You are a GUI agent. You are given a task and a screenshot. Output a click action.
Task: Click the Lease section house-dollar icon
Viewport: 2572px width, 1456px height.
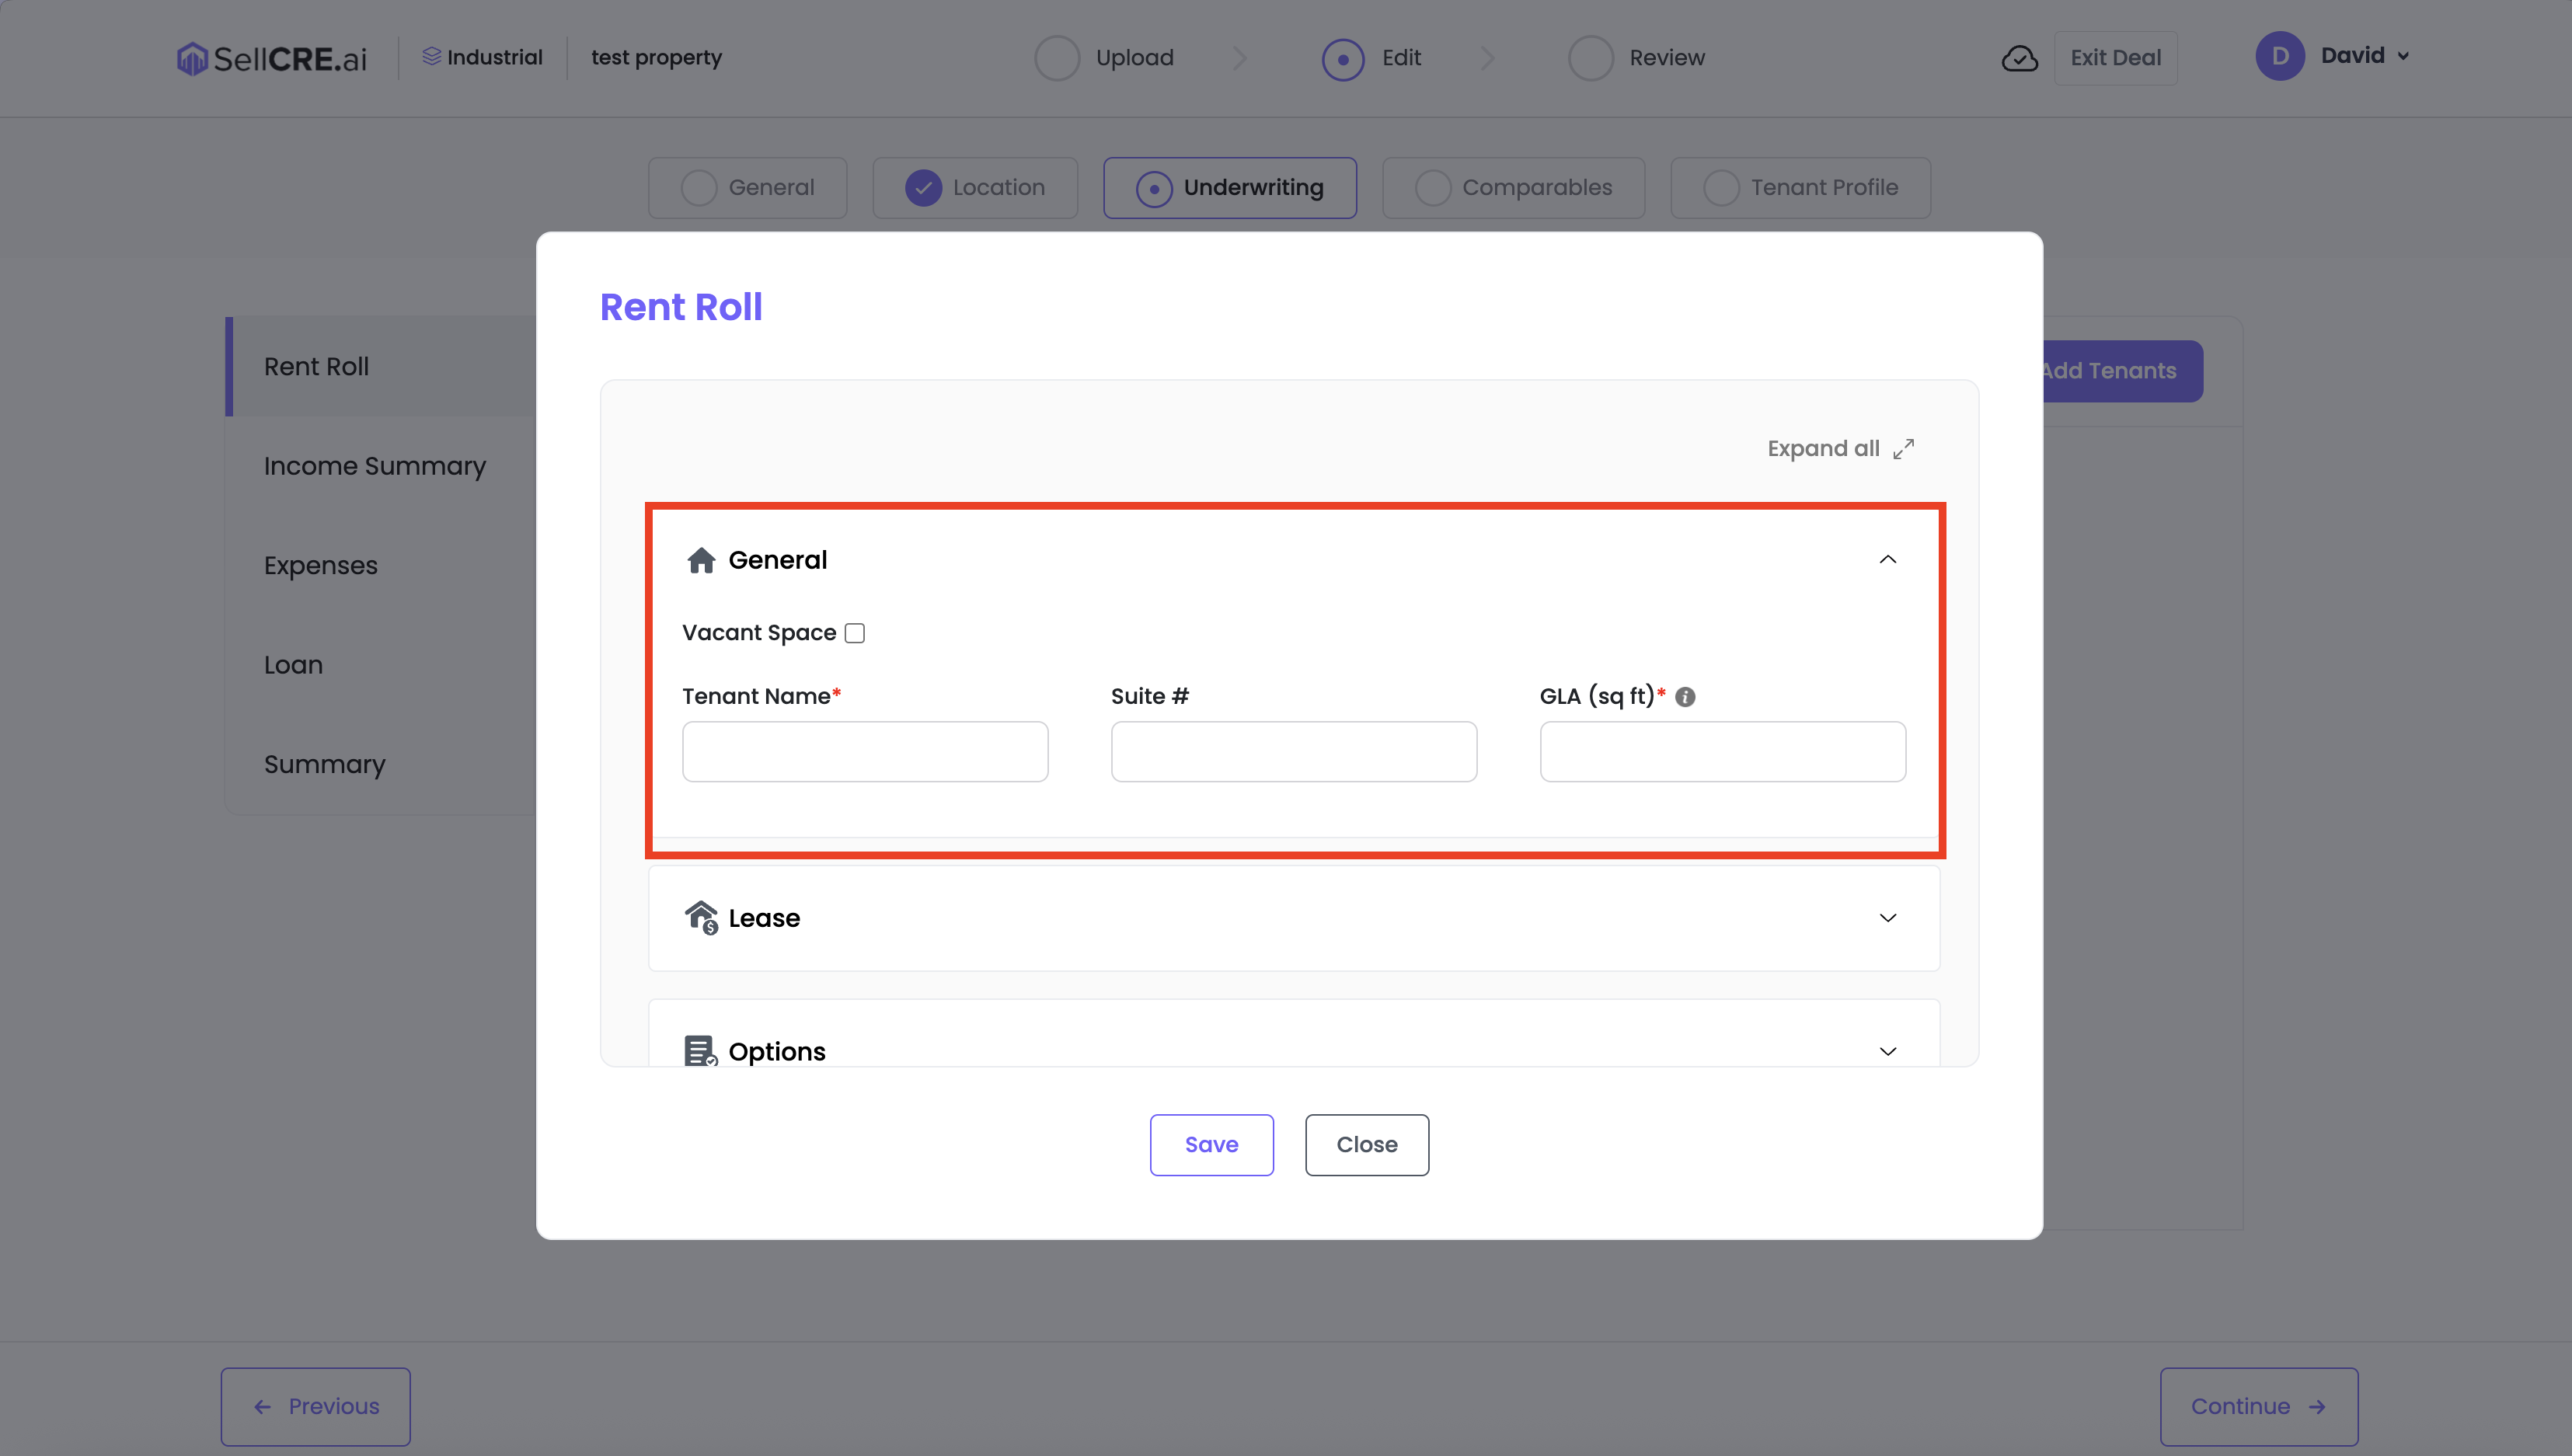(701, 917)
